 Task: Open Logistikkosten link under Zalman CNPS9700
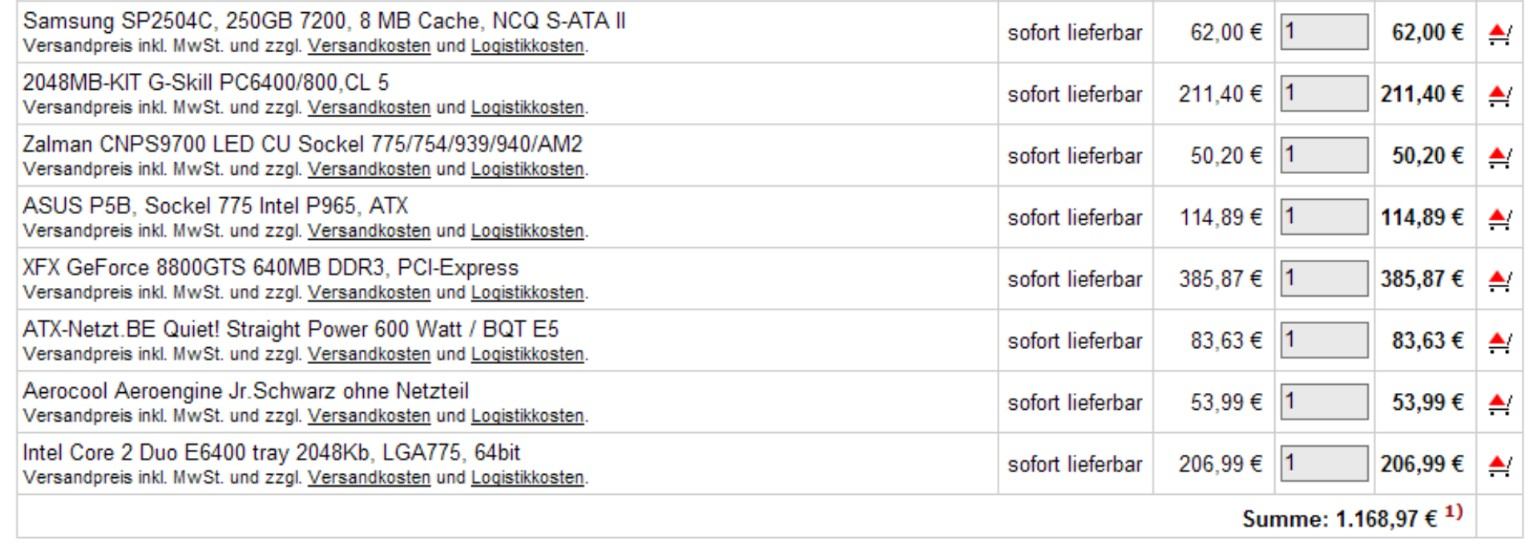[x=527, y=169]
